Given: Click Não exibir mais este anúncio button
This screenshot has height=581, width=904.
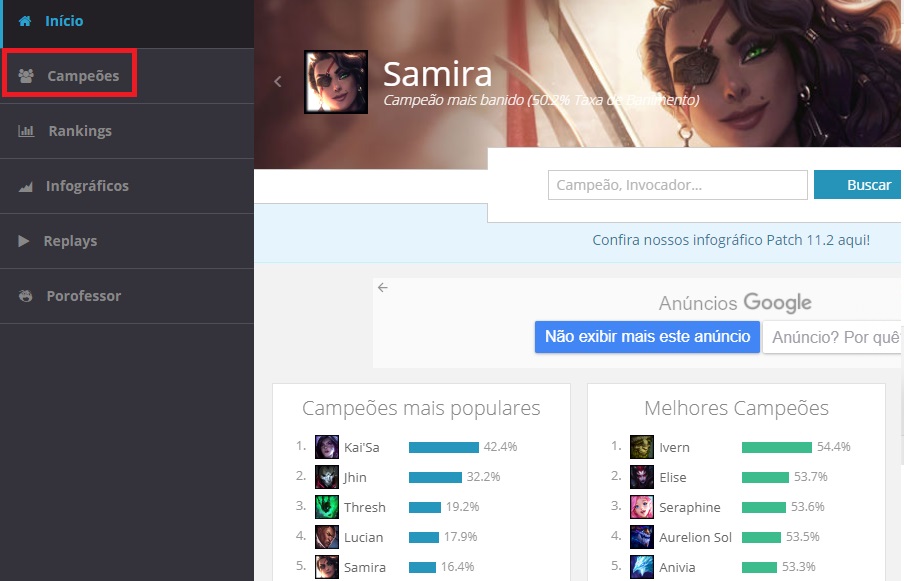Looking at the screenshot, I should [x=647, y=337].
